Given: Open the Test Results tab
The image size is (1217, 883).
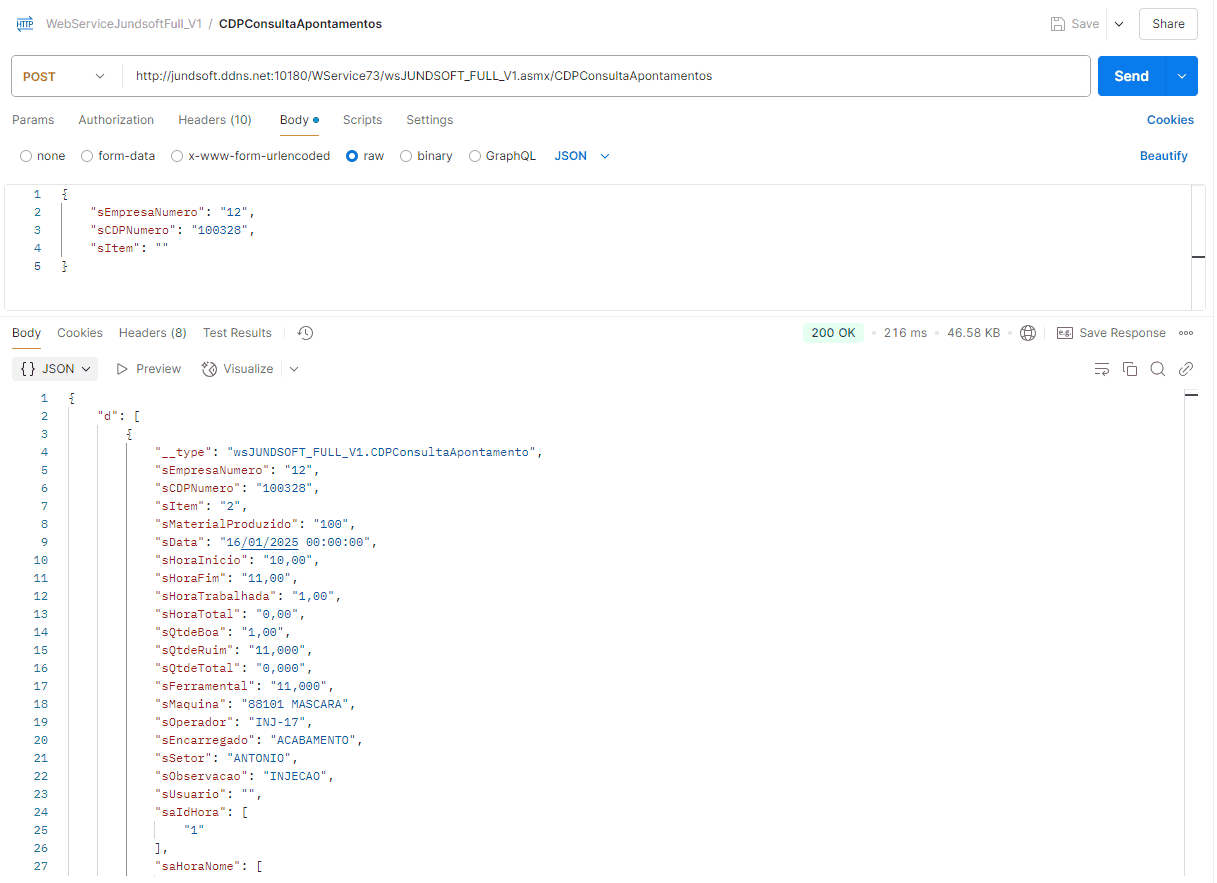Looking at the screenshot, I should 237,333.
